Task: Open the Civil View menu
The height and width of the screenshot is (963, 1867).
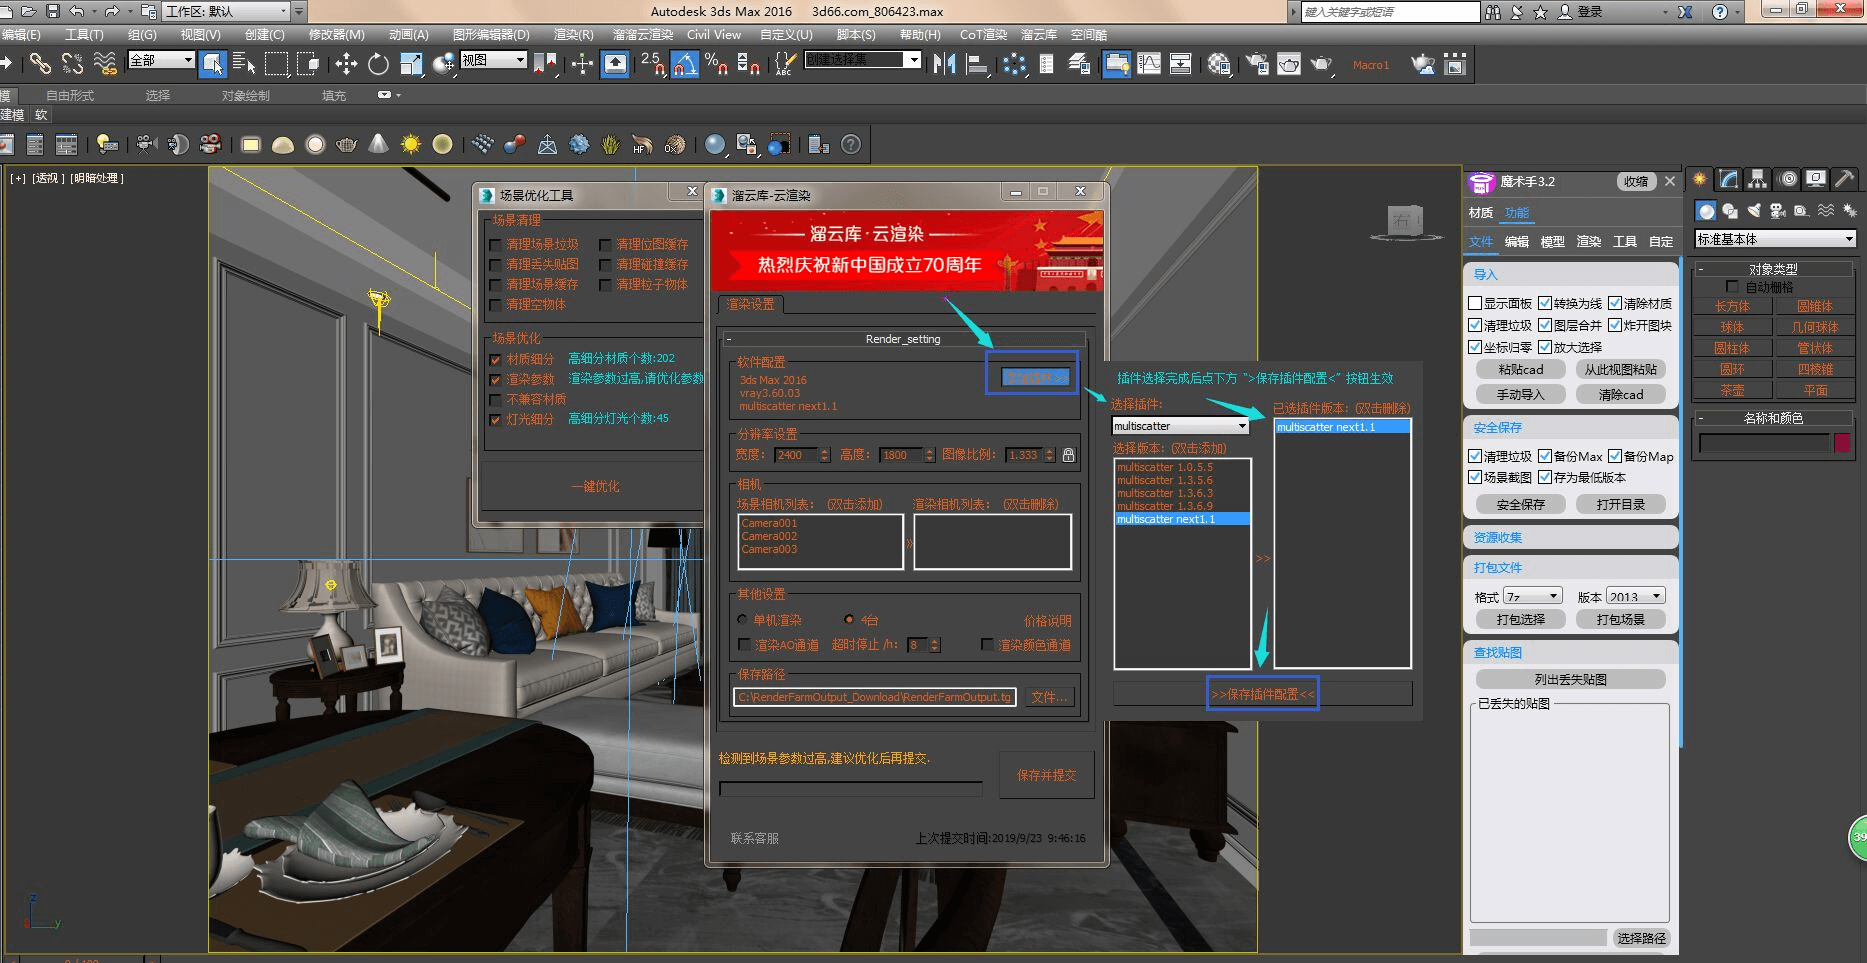Action: click(x=714, y=34)
